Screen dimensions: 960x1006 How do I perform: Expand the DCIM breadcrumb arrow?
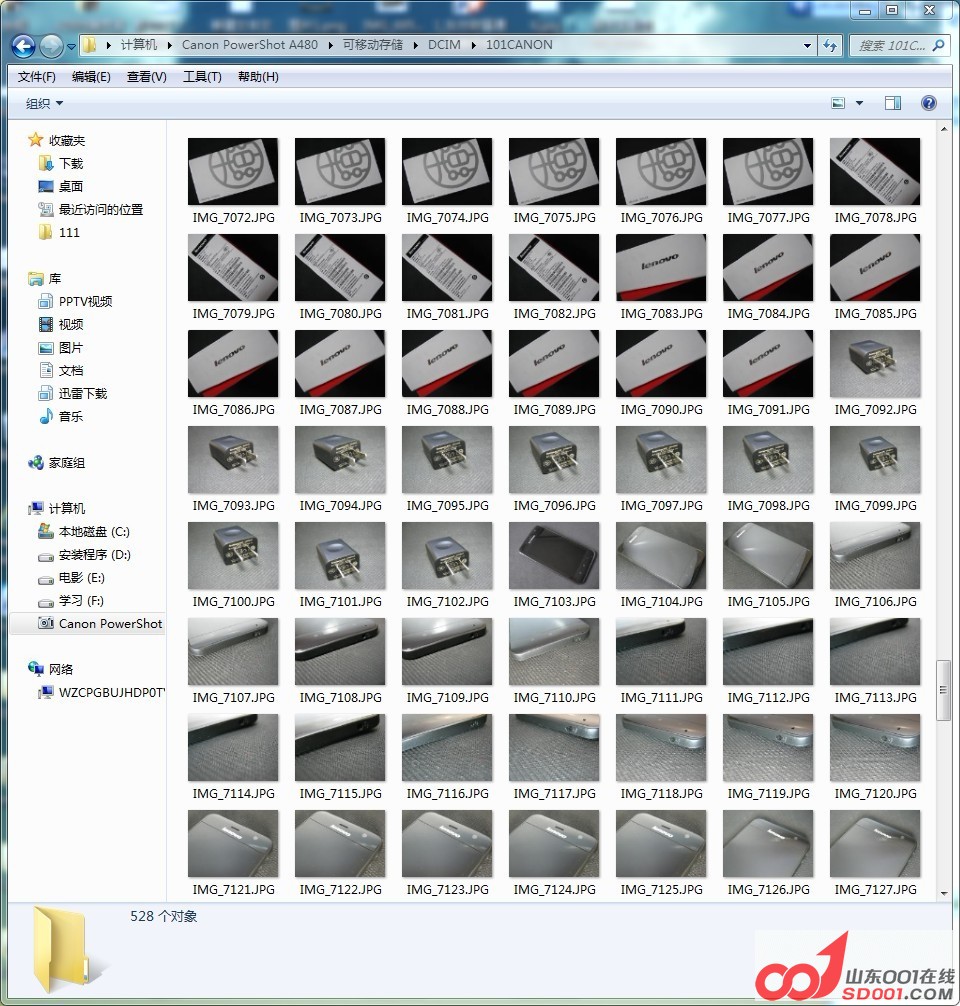pyautogui.click(x=474, y=45)
